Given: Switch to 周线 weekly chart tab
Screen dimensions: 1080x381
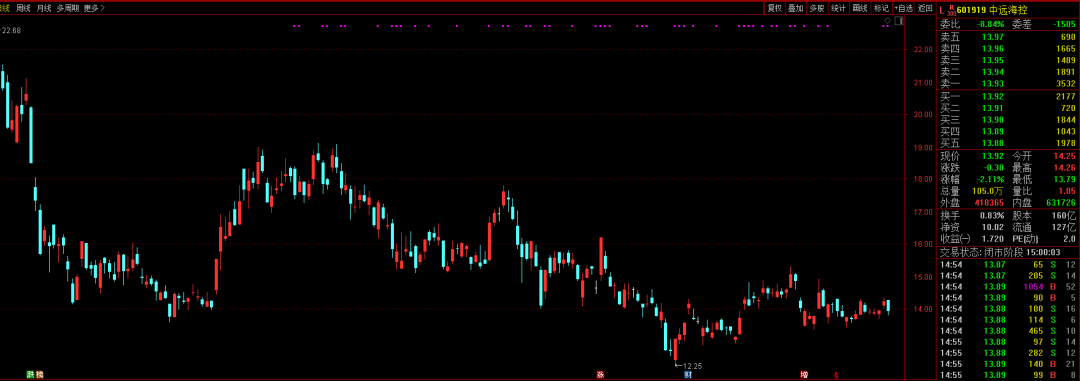Looking at the screenshot, I should coord(23,8).
